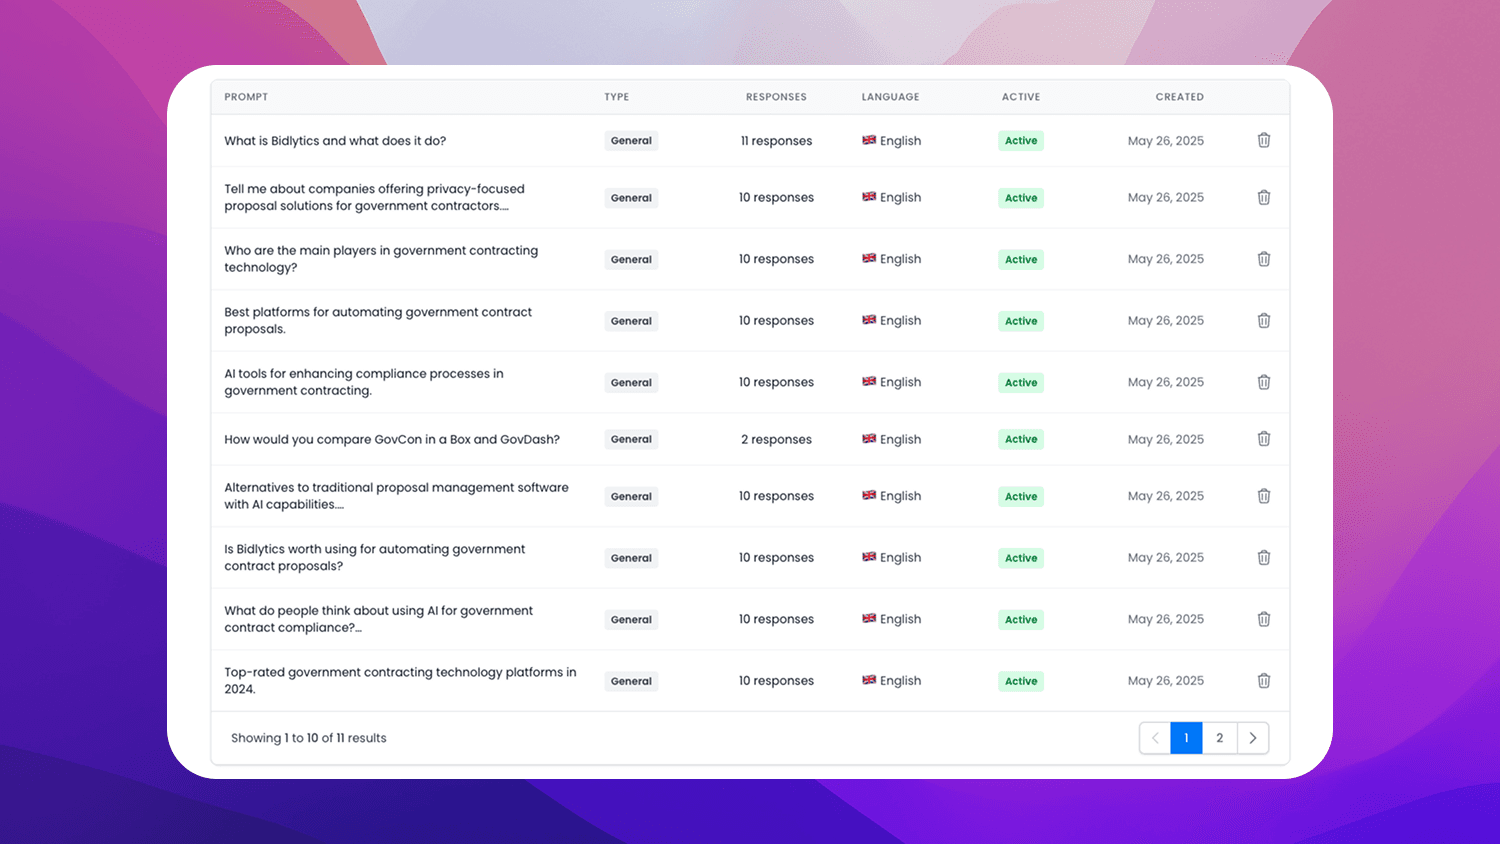
Task: Open the next page using the right chevron
Action: pyautogui.click(x=1253, y=737)
